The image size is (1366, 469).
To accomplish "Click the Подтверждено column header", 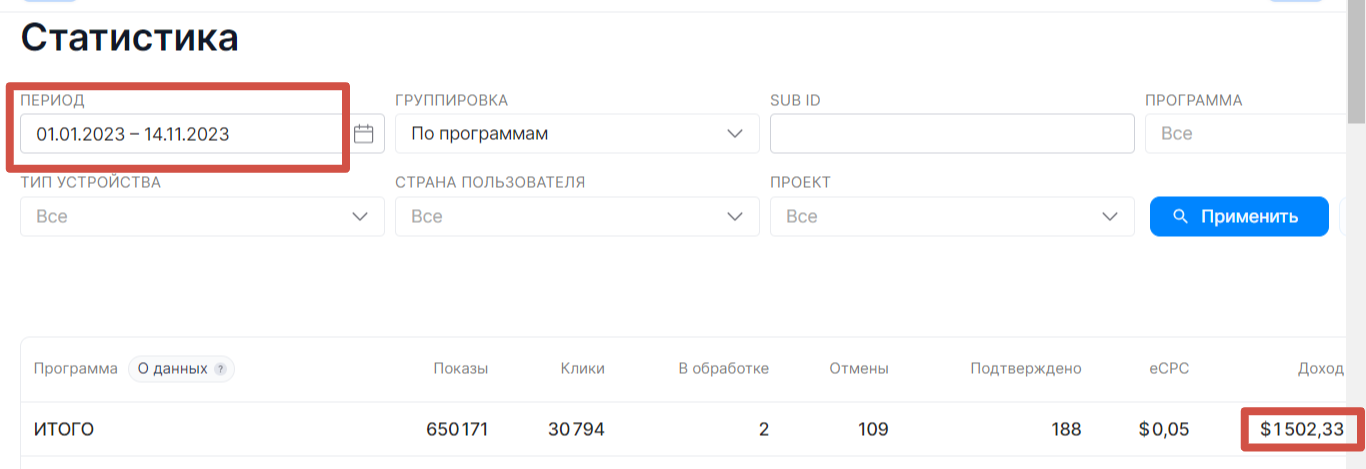I will click(1025, 369).
